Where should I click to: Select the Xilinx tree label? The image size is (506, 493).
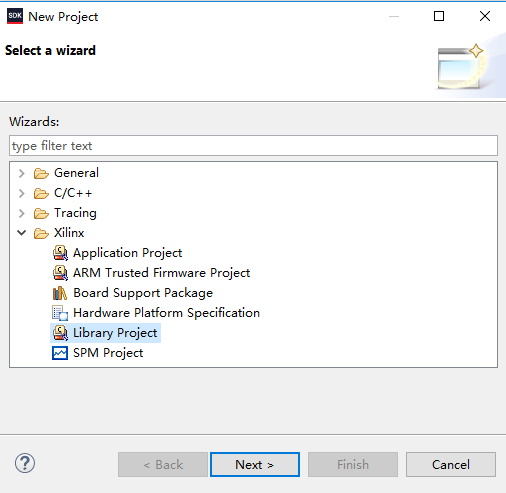coord(69,233)
